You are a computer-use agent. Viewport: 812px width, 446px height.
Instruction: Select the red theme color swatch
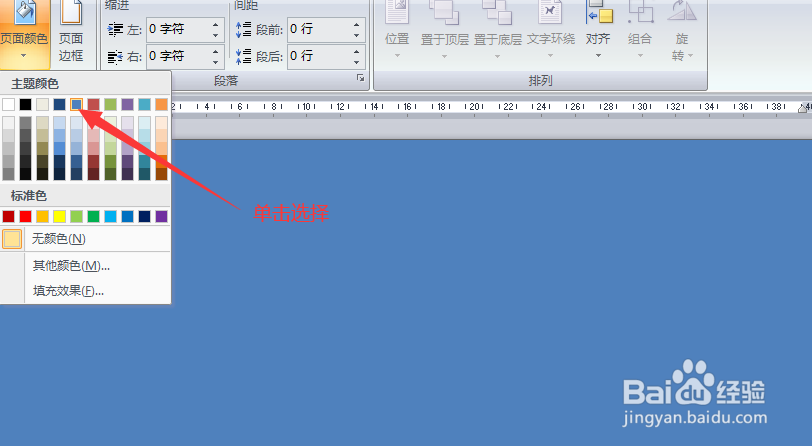coord(94,105)
